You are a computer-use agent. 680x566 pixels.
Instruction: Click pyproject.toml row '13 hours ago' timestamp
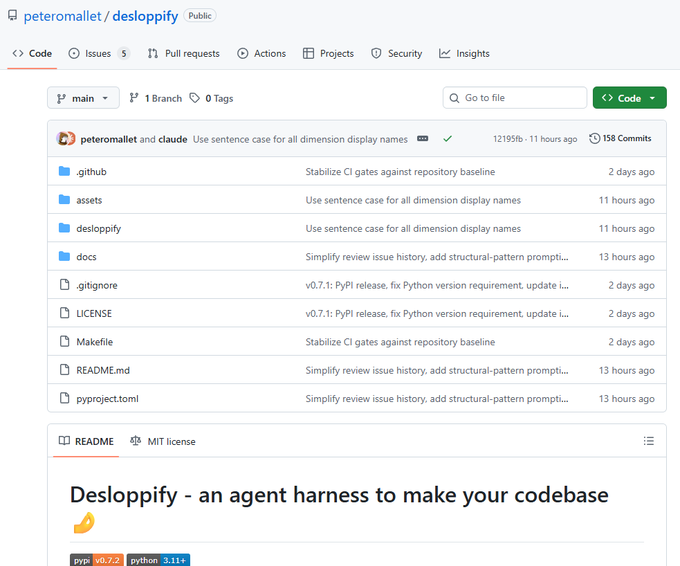(x=627, y=399)
